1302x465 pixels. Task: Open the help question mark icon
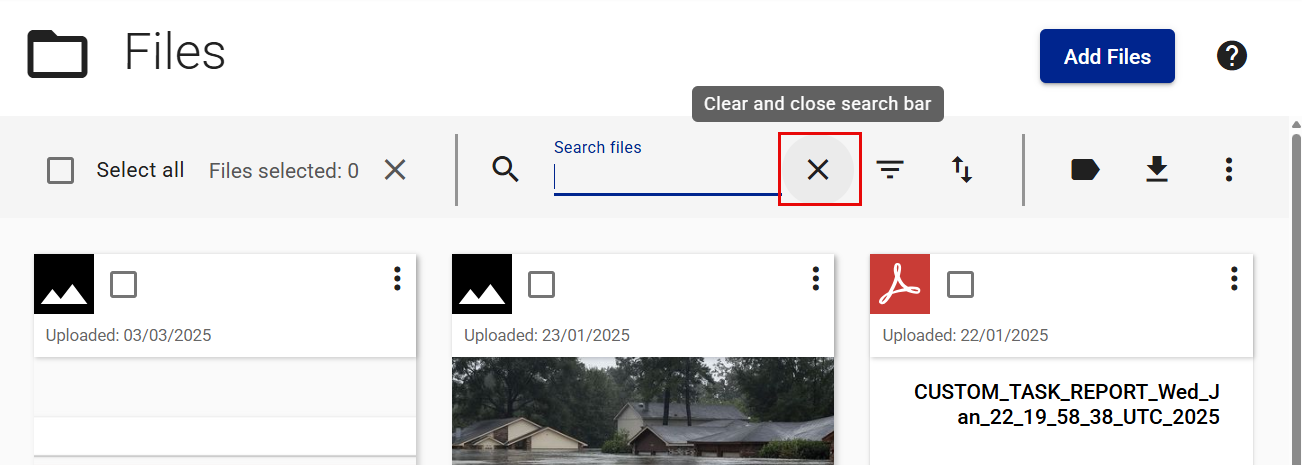[x=1232, y=56]
